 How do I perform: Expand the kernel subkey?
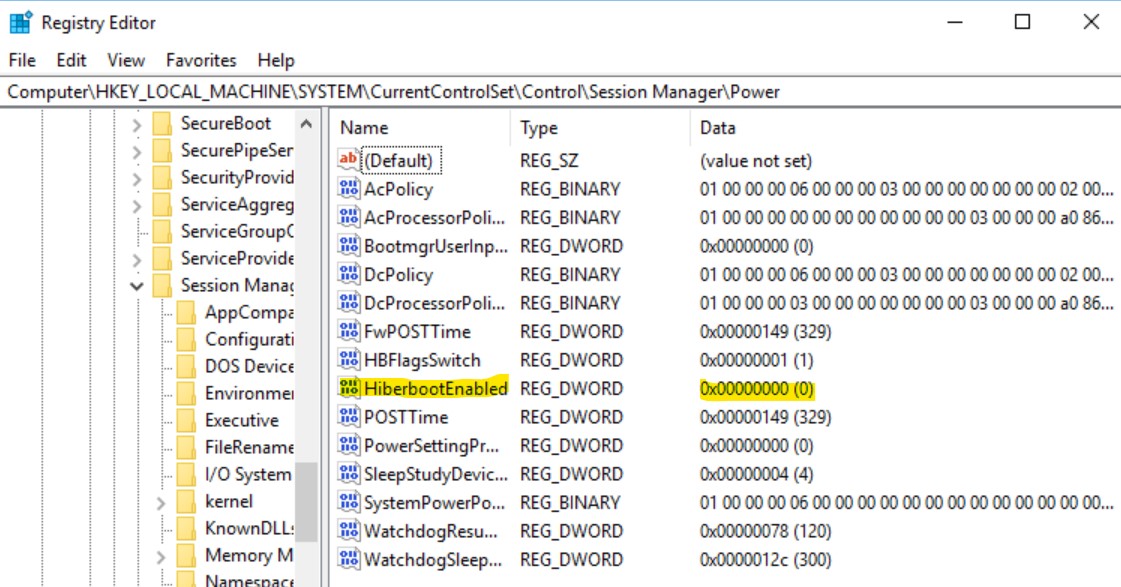pos(161,503)
